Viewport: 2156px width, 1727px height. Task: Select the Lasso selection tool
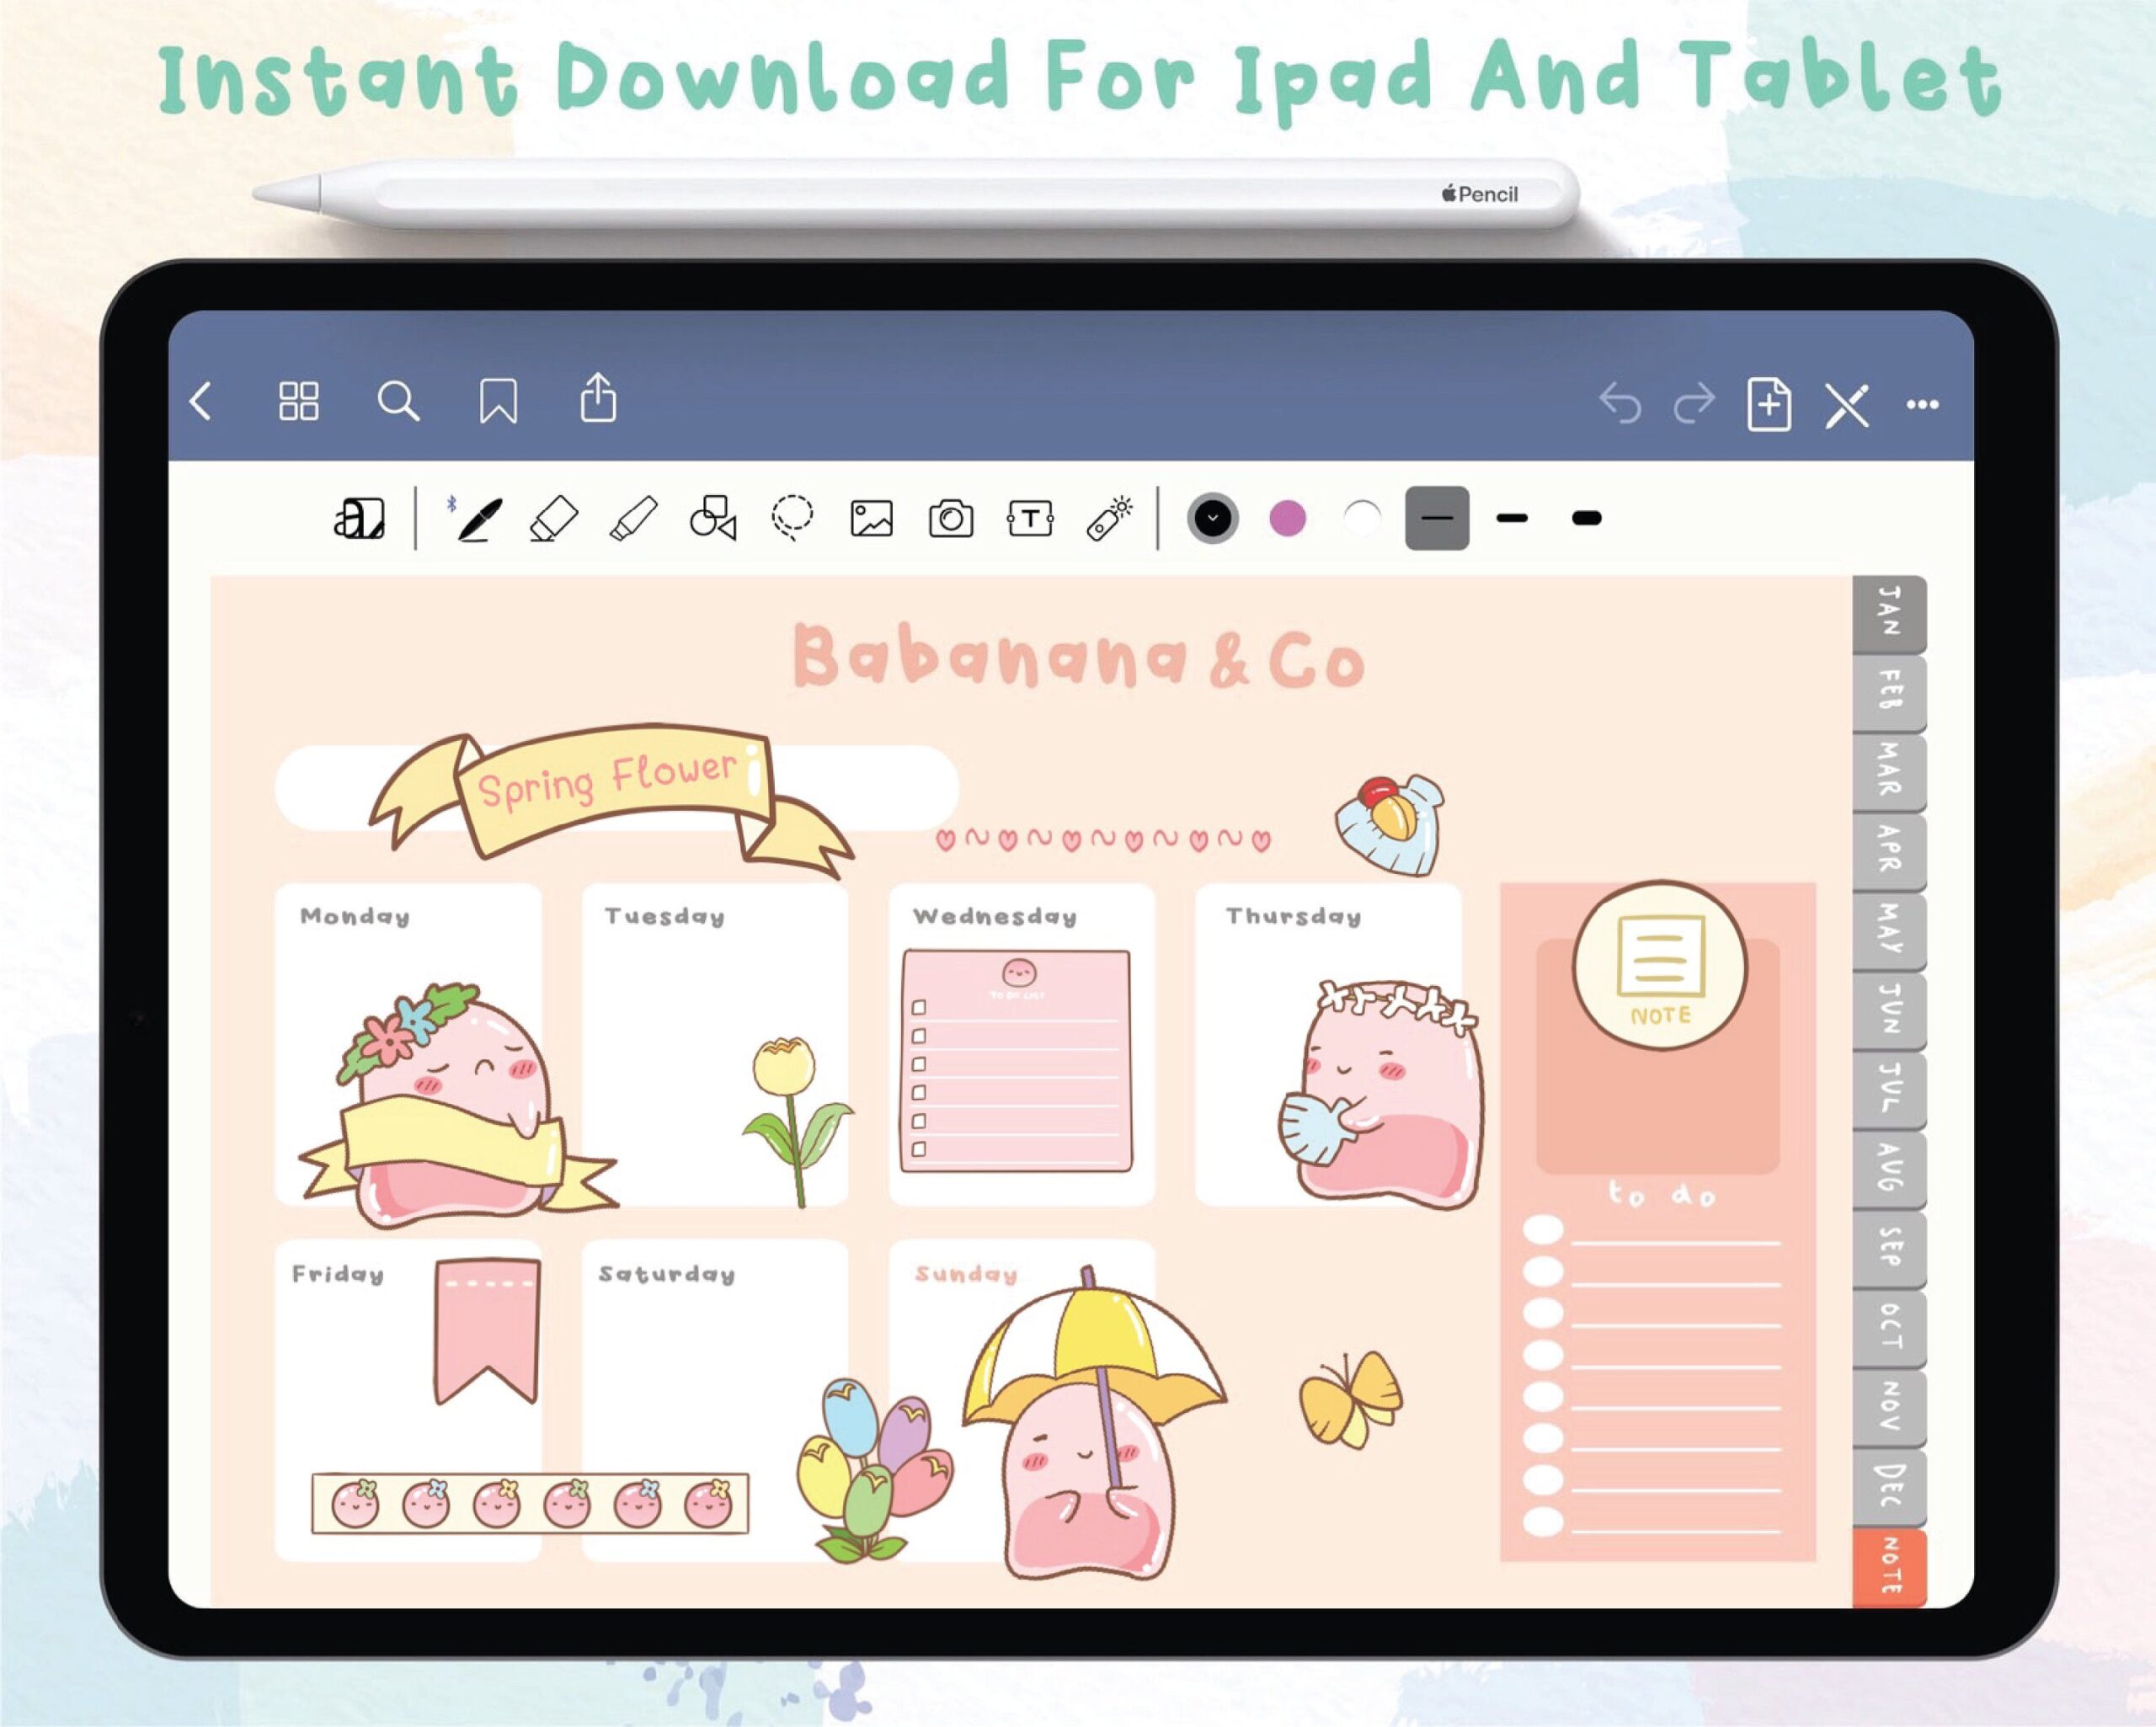tap(792, 518)
